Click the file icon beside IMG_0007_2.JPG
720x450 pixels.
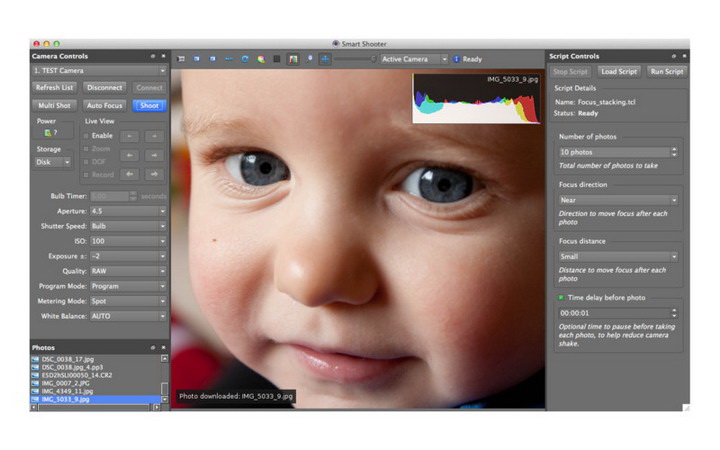pyautogui.click(x=35, y=383)
